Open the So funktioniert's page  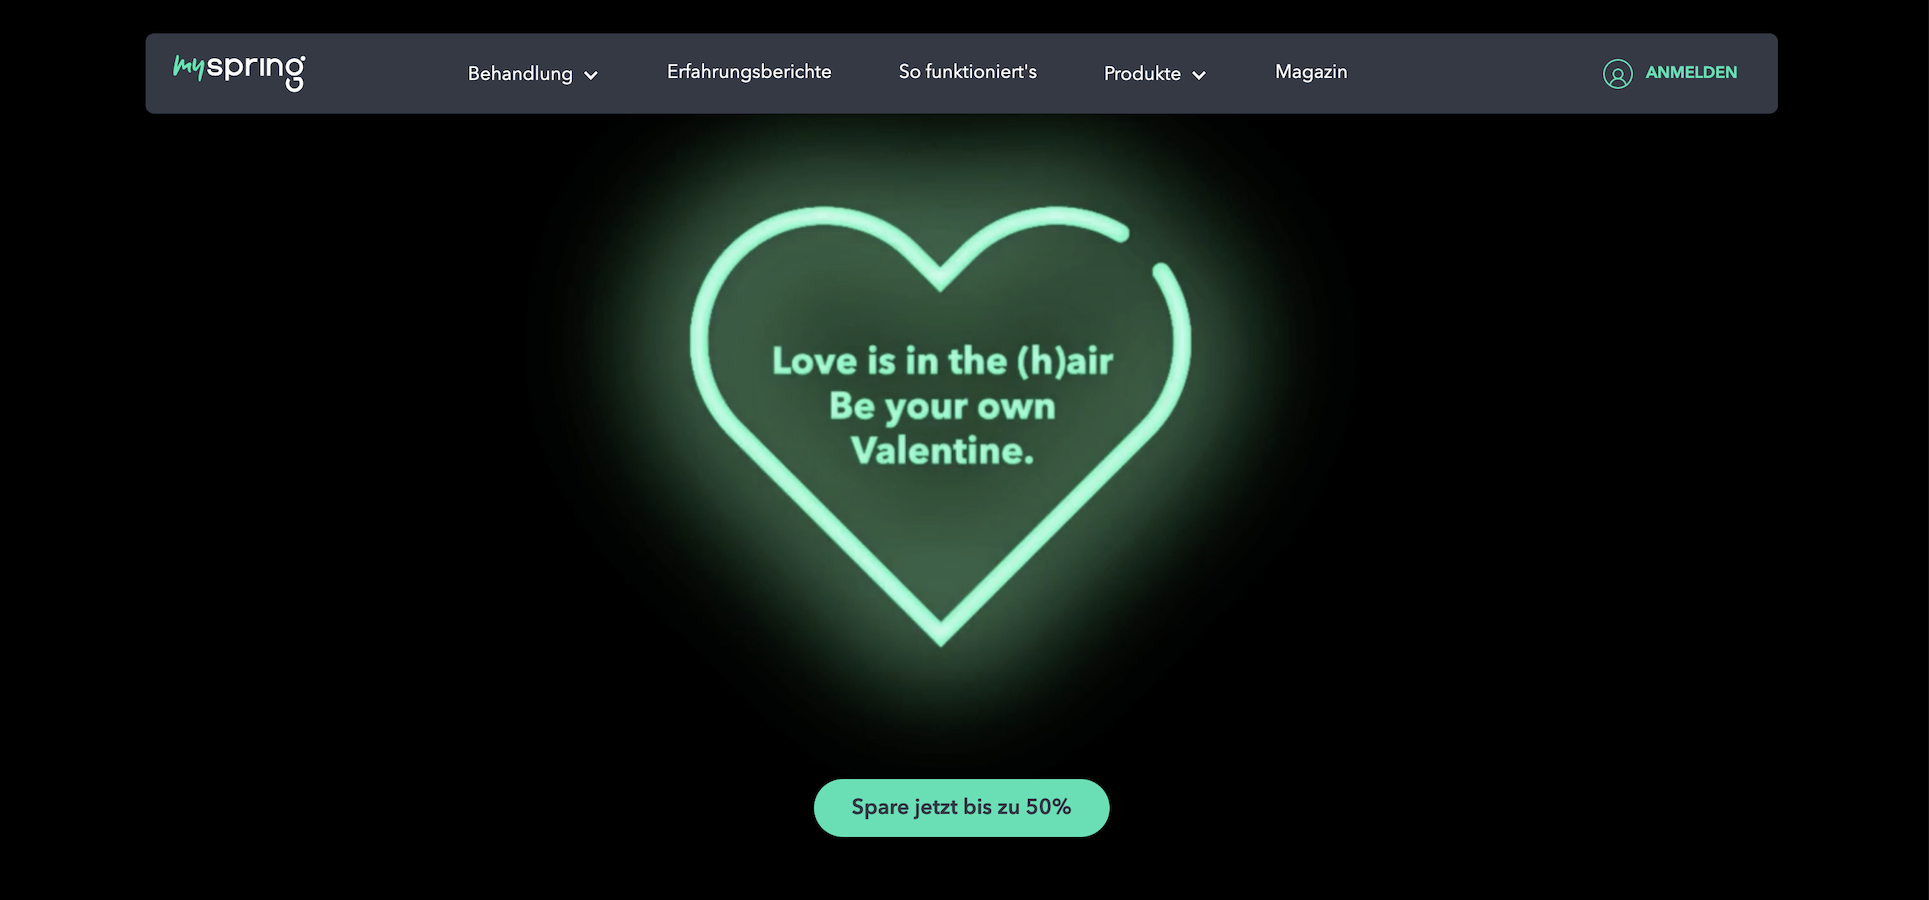tap(967, 72)
